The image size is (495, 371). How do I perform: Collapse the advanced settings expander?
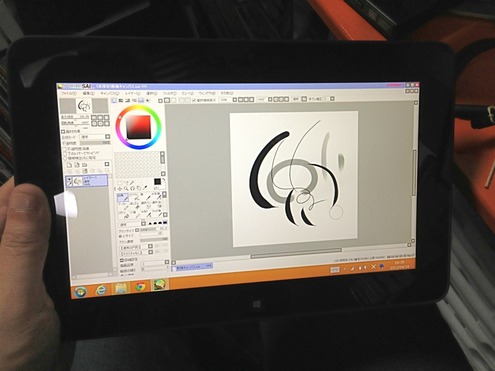[122, 260]
